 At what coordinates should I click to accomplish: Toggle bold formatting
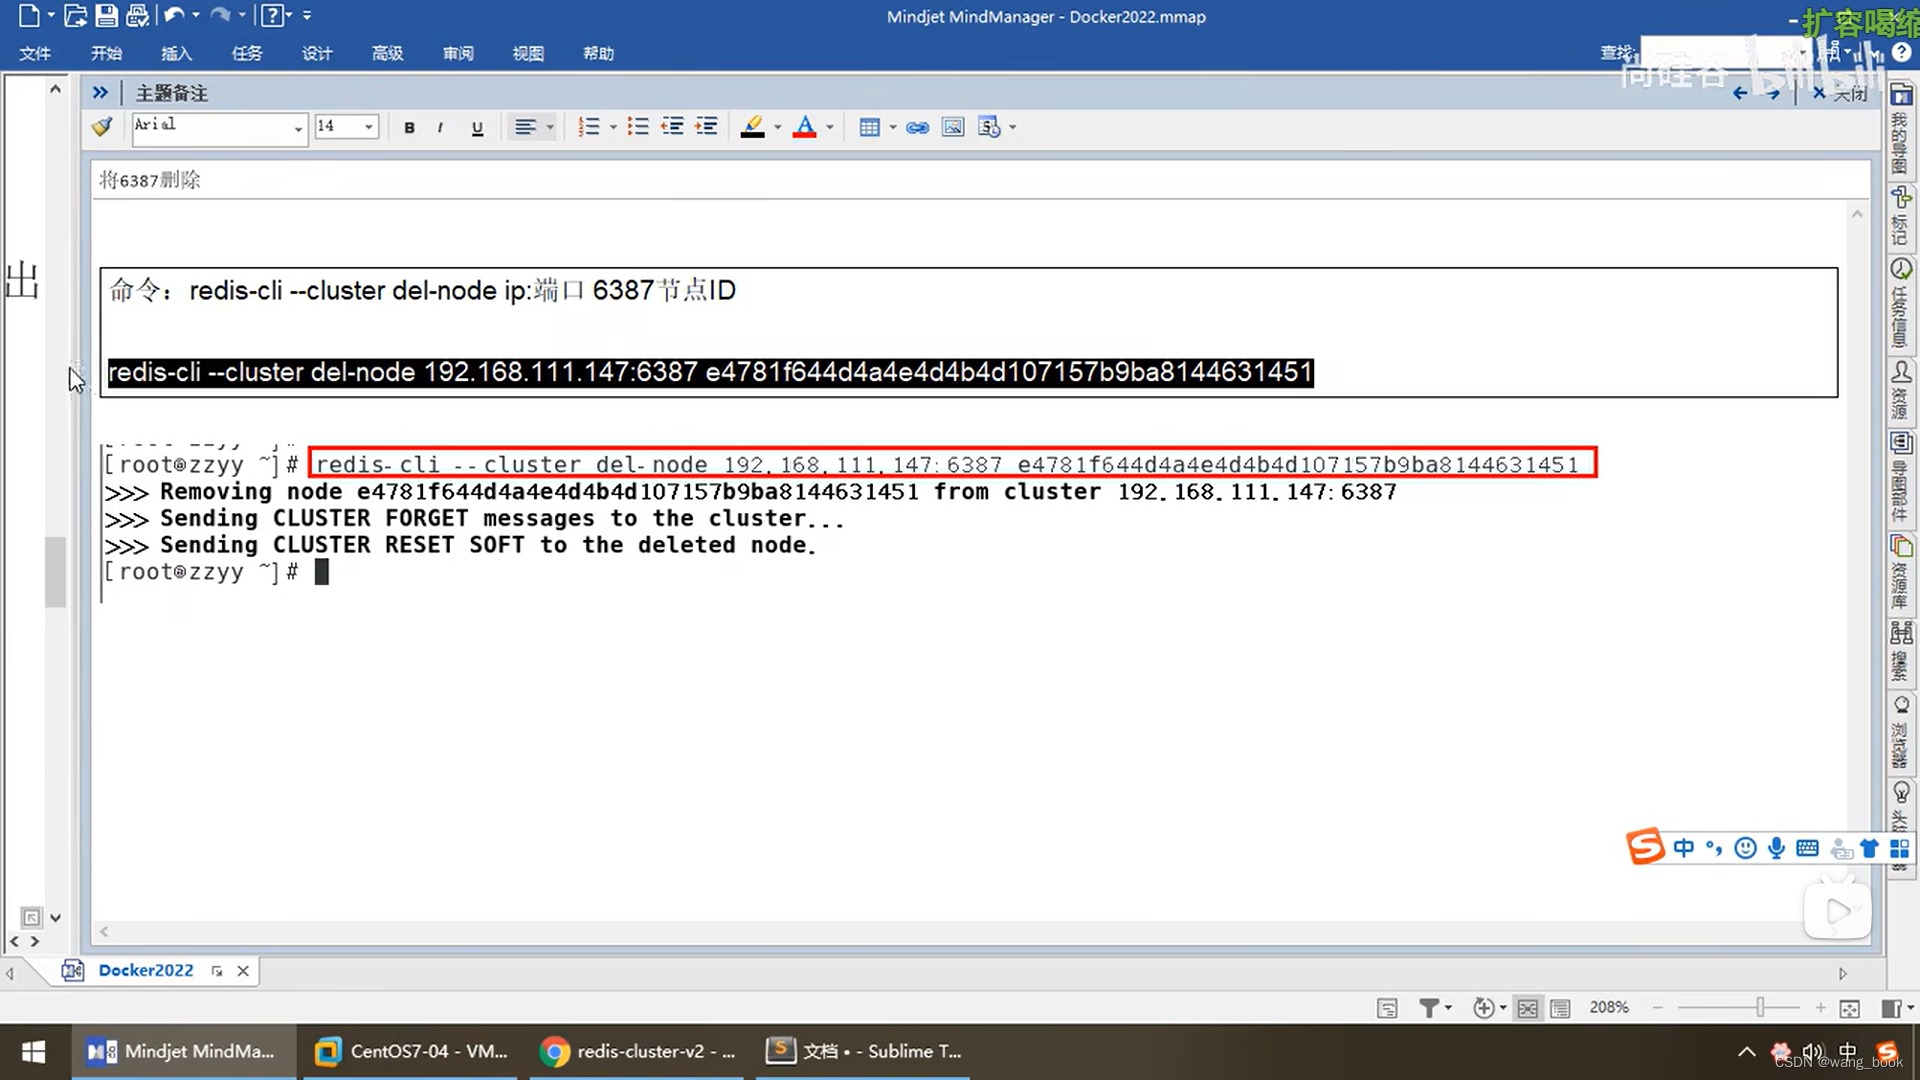(x=409, y=127)
